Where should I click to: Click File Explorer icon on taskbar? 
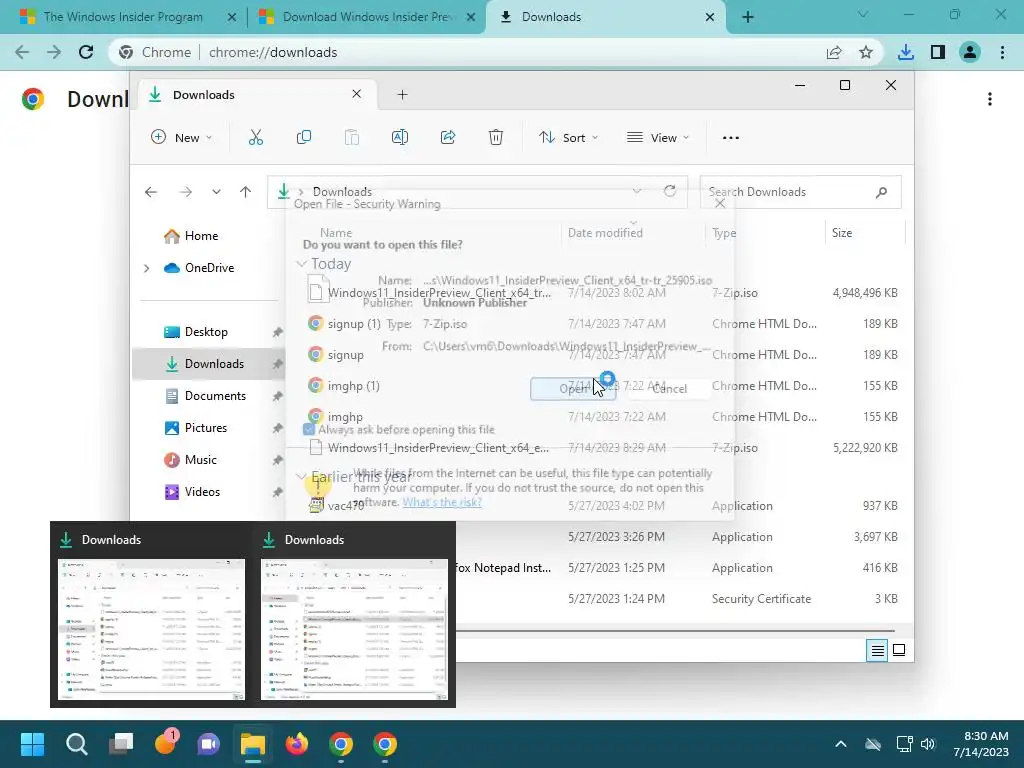[x=253, y=744]
